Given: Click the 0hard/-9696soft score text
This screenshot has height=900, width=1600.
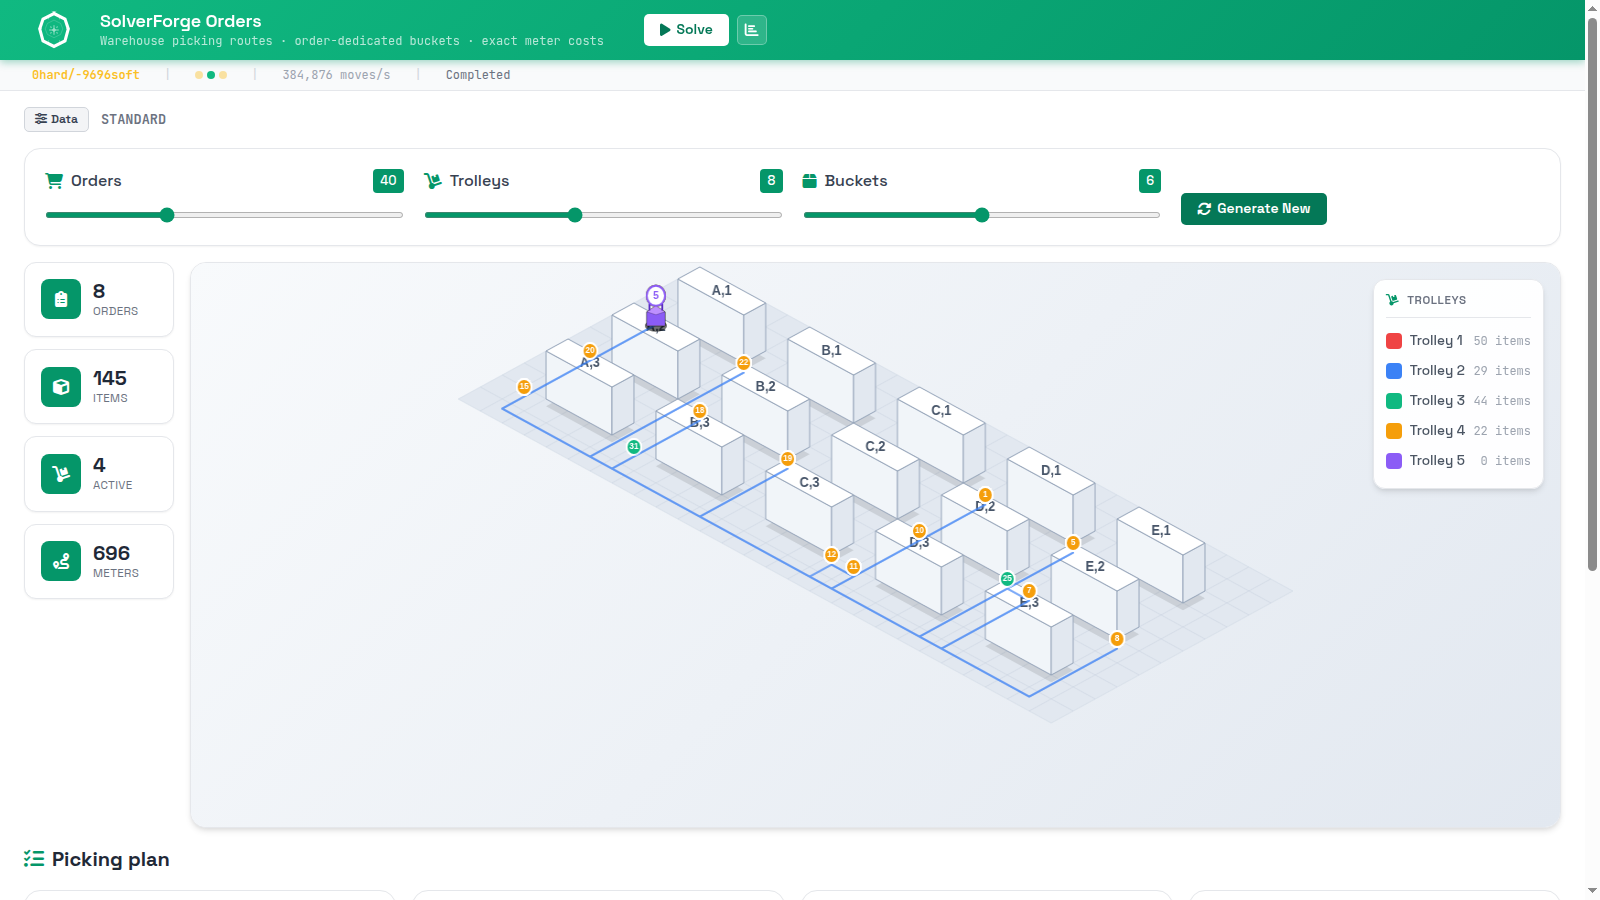Looking at the screenshot, I should click(x=86, y=75).
